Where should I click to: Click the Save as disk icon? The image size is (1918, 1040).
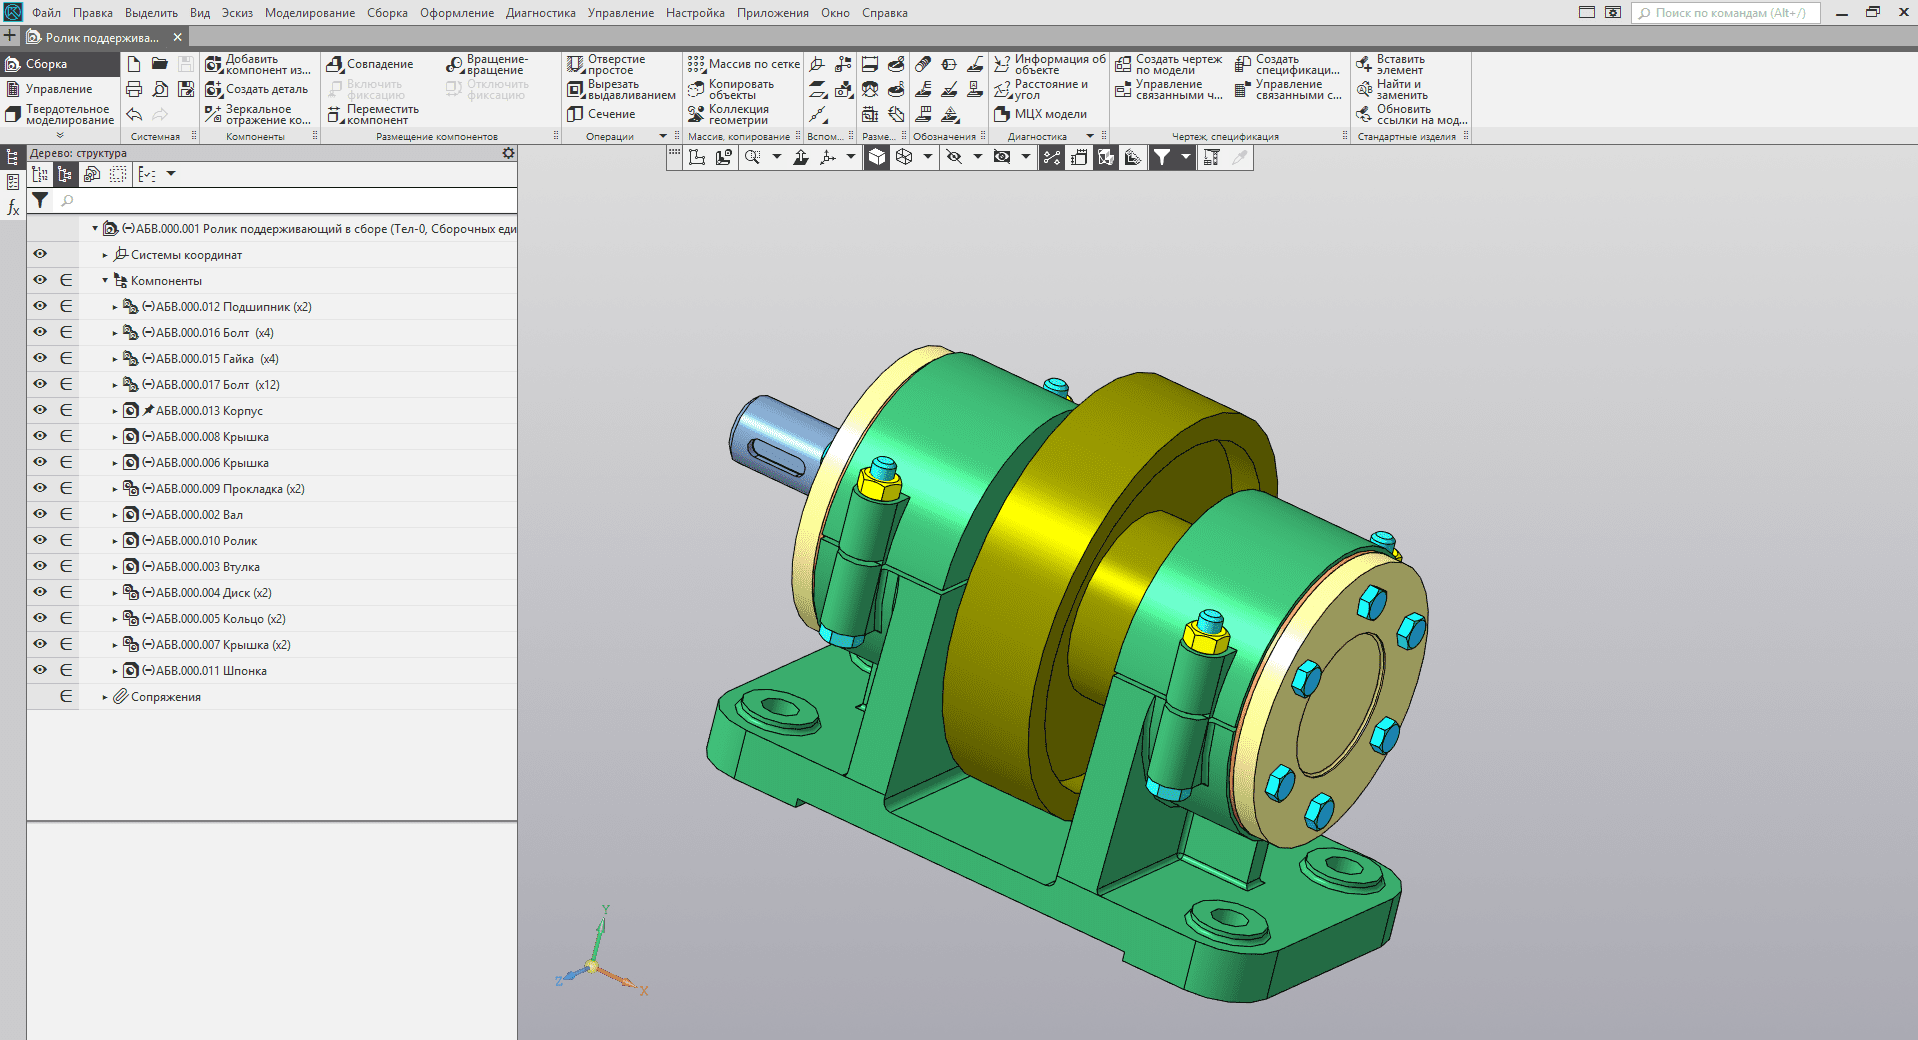tap(186, 89)
